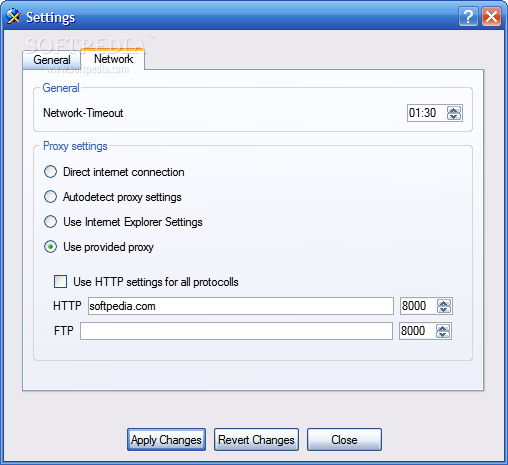Click the Settings app icon in title bar
Image resolution: width=508 pixels, height=465 pixels.
click(x=13, y=17)
